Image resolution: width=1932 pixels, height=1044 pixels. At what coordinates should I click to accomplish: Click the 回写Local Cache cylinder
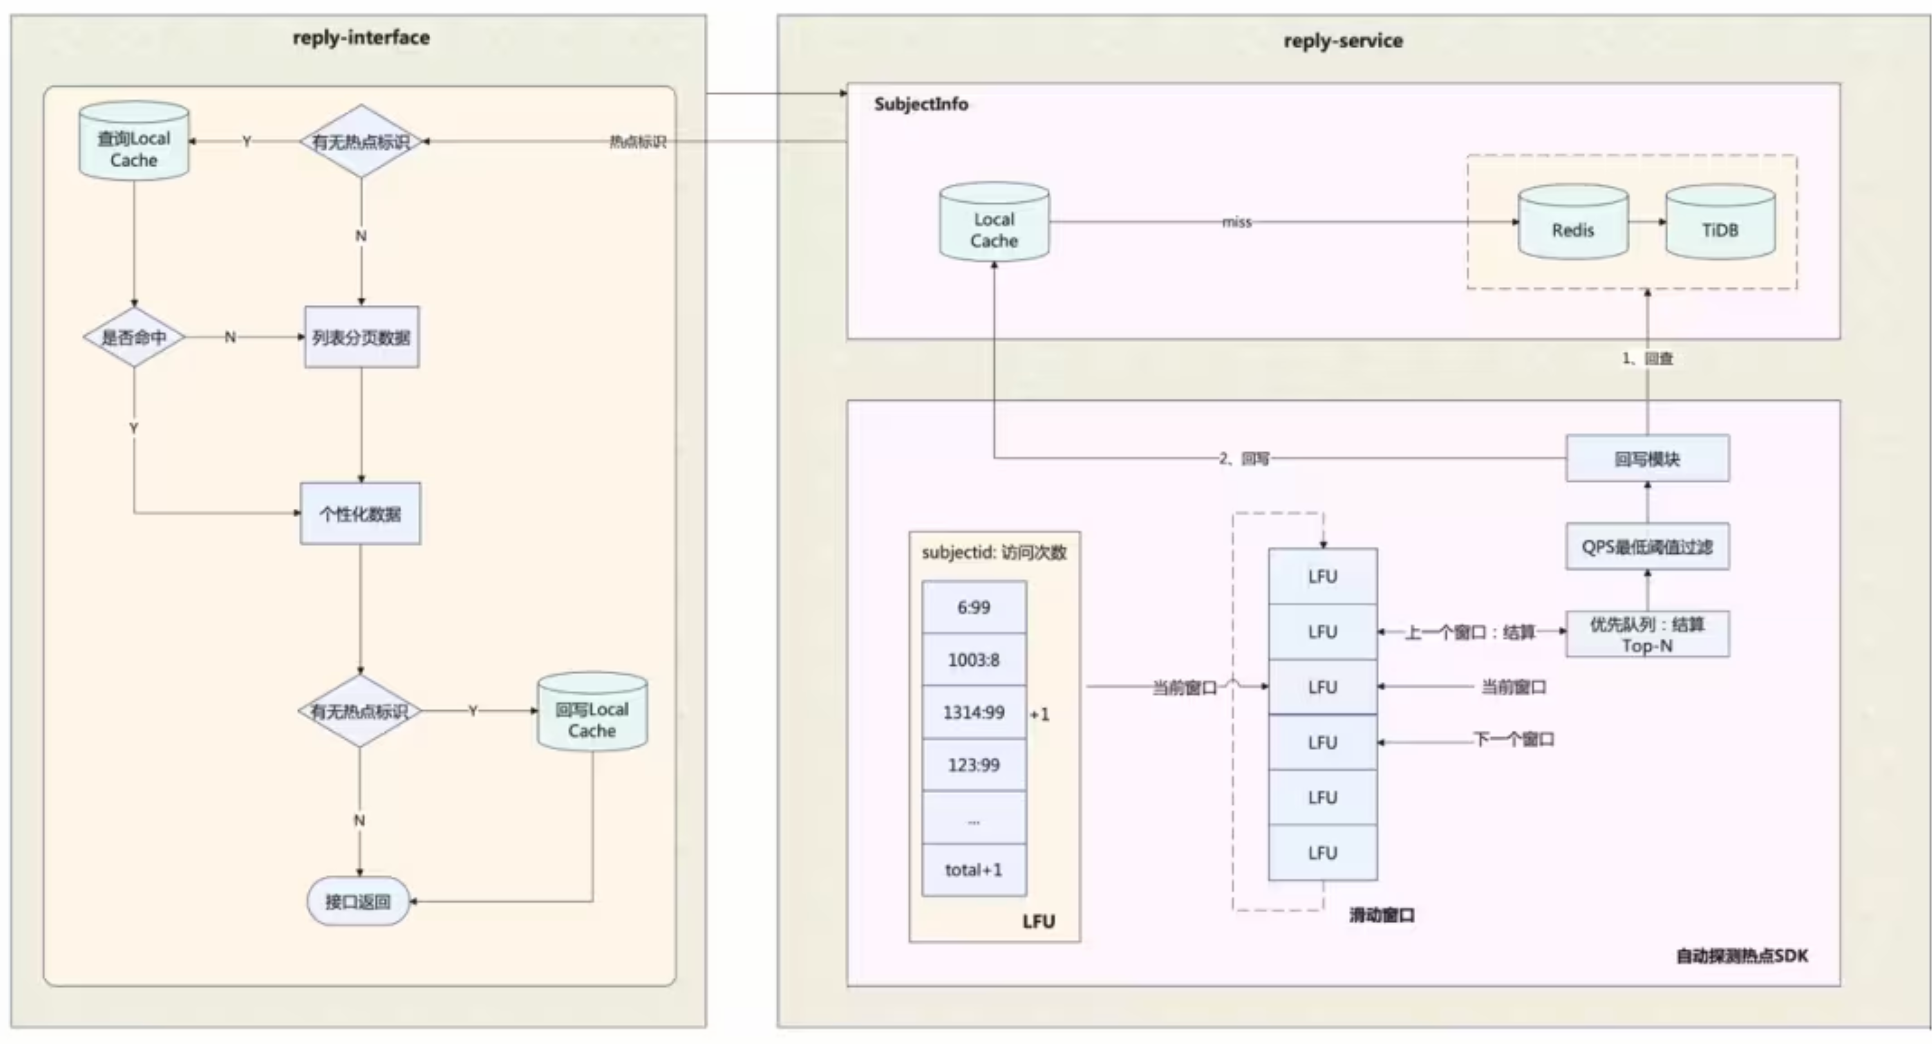[592, 712]
